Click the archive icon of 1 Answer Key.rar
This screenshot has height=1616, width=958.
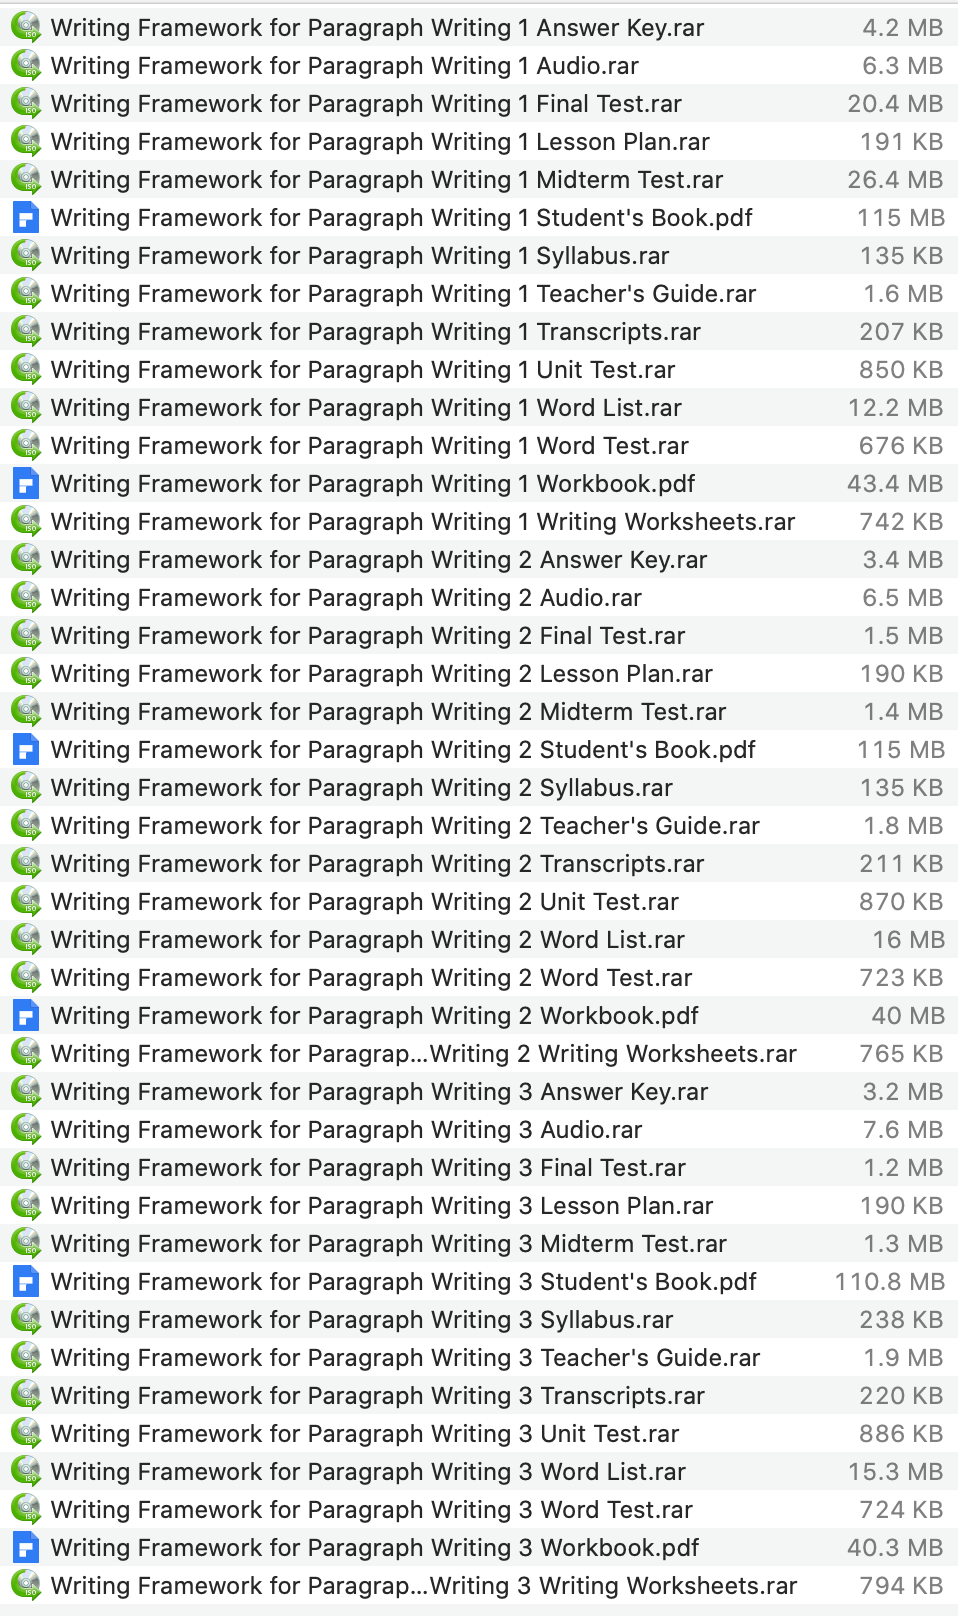(26, 27)
